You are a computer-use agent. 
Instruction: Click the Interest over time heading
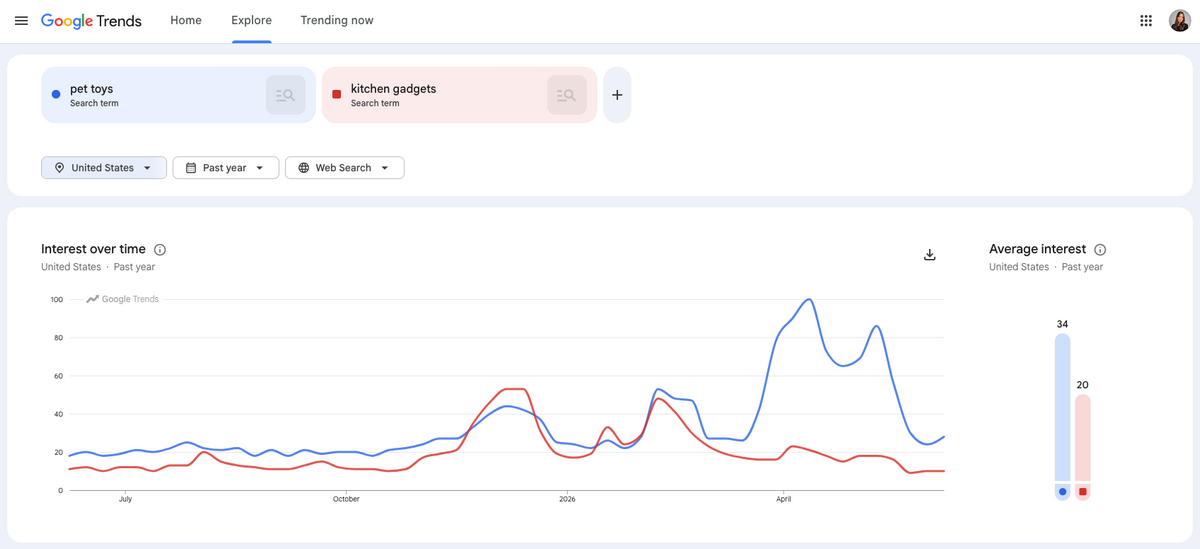tap(93, 249)
